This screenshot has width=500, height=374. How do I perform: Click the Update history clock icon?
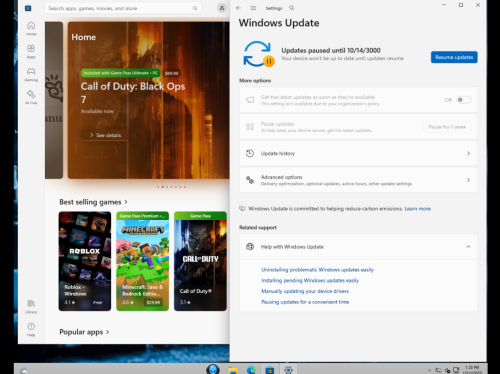tap(250, 153)
